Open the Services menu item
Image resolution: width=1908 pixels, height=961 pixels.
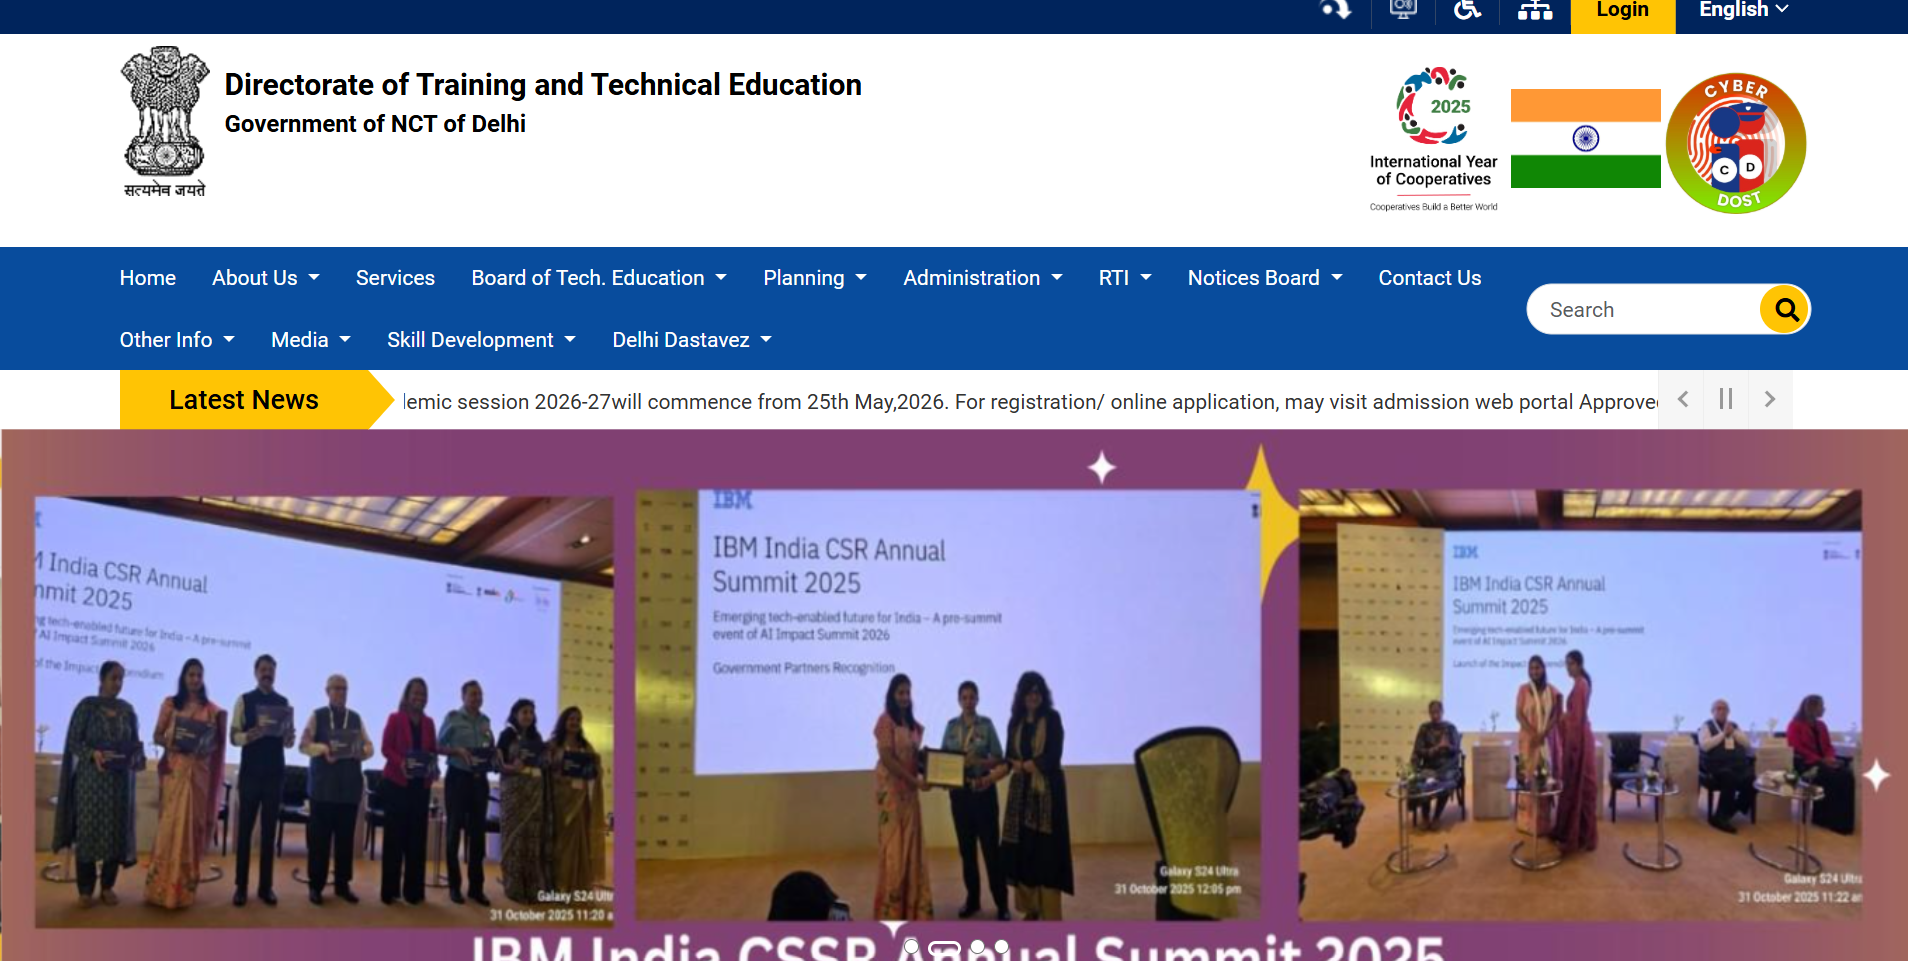pos(395,278)
